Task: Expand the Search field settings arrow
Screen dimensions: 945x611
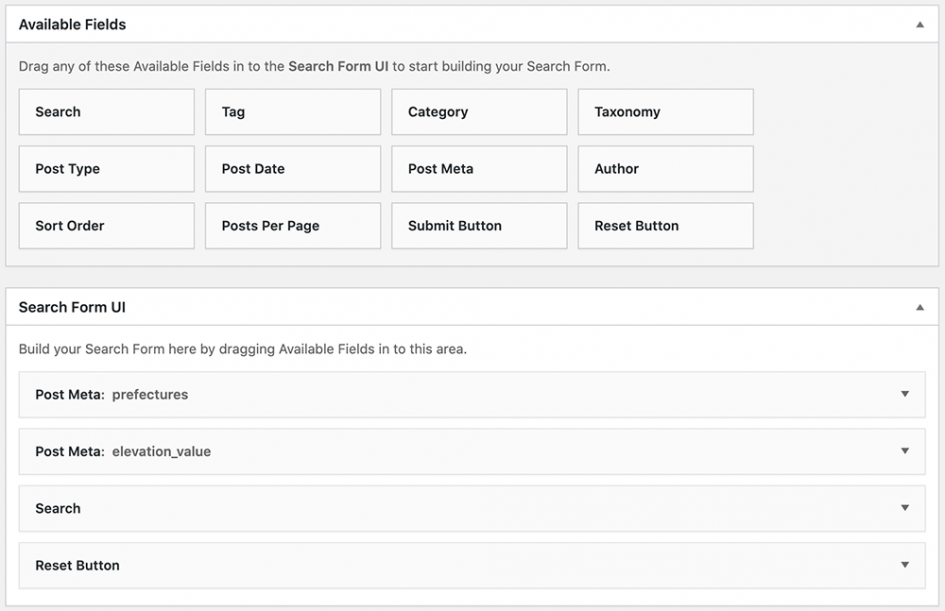Action: coord(905,508)
